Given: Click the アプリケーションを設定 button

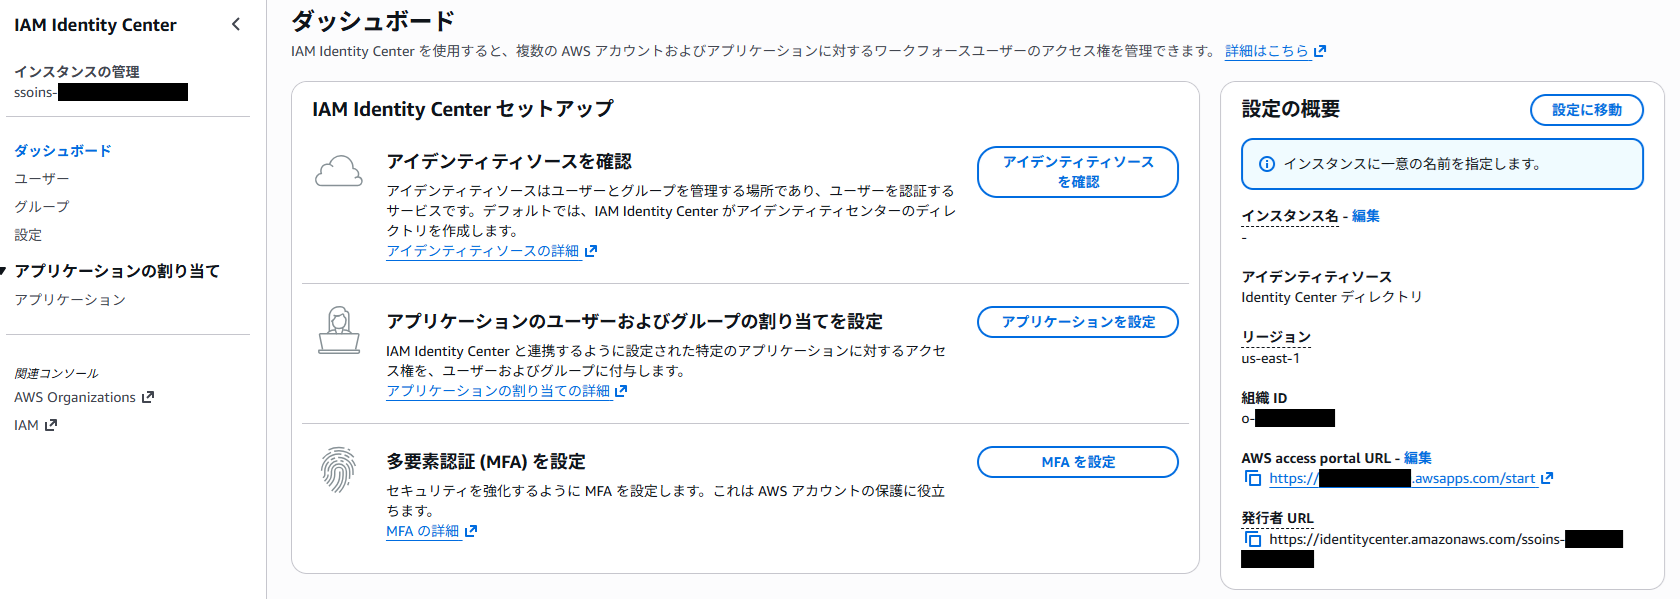Looking at the screenshot, I should point(1077,322).
